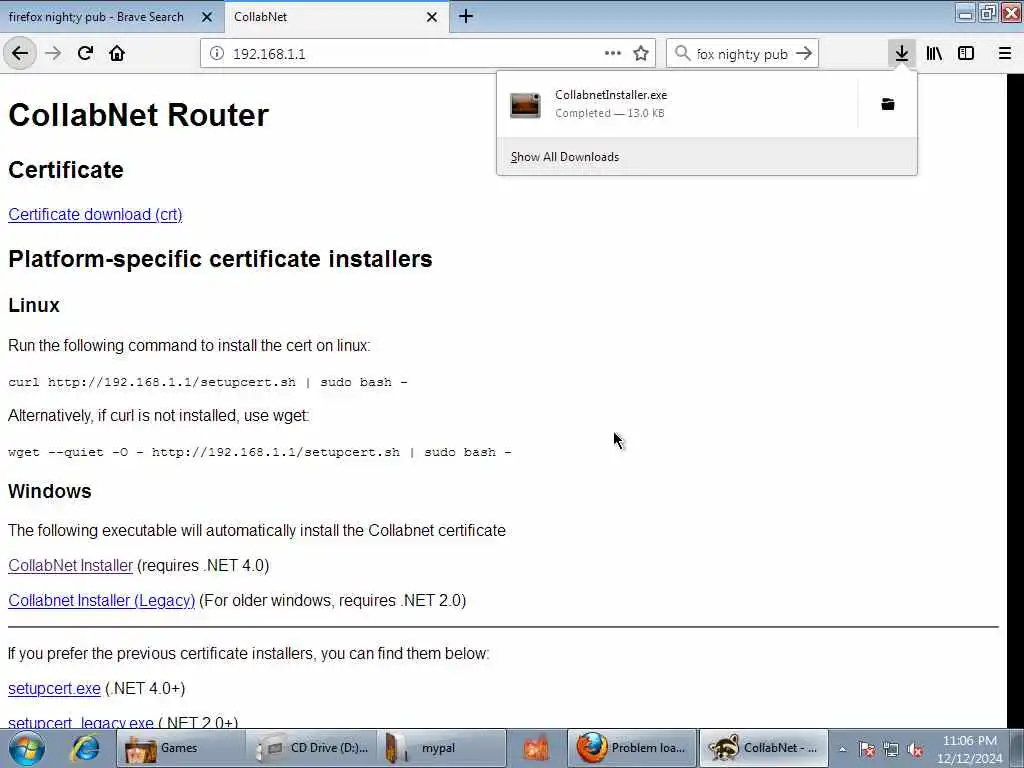Open the Firefox hamburger menu

pyautogui.click(x=1005, y=54)
